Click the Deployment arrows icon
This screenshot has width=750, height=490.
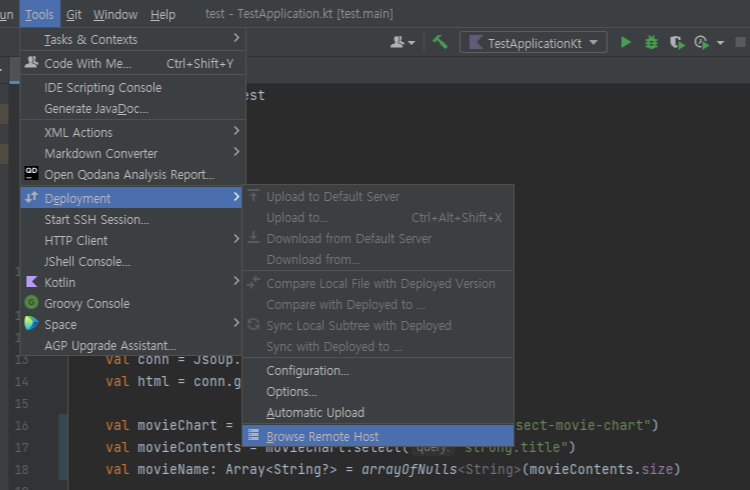[32, 197]
